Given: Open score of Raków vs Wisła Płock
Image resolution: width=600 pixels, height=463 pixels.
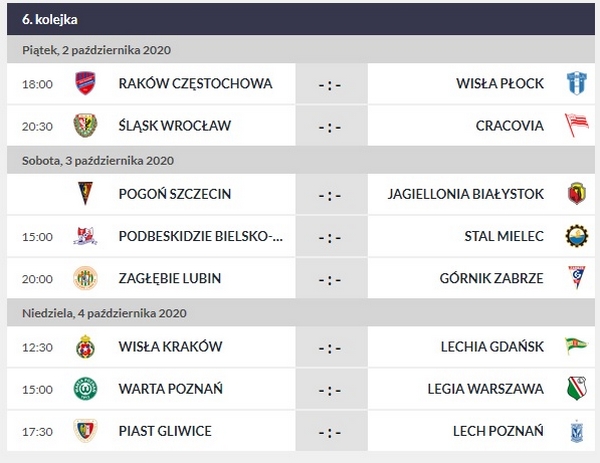Looking at the screenshot, I should pos(330,84).
